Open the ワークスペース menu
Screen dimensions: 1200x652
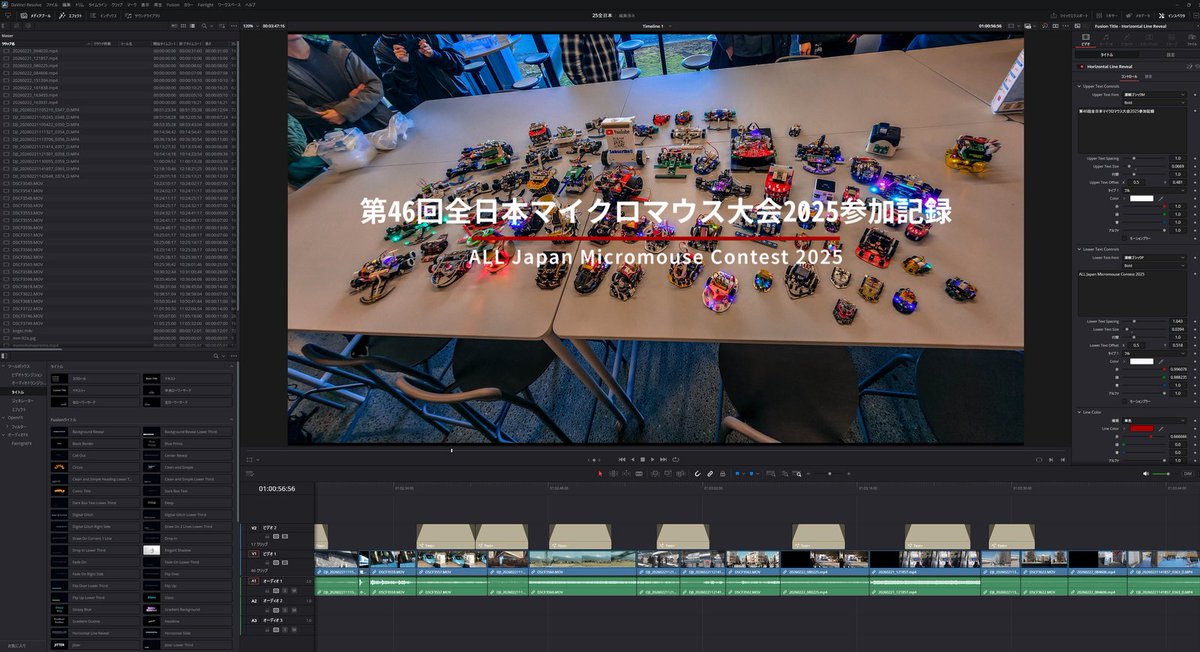(230, 5)
